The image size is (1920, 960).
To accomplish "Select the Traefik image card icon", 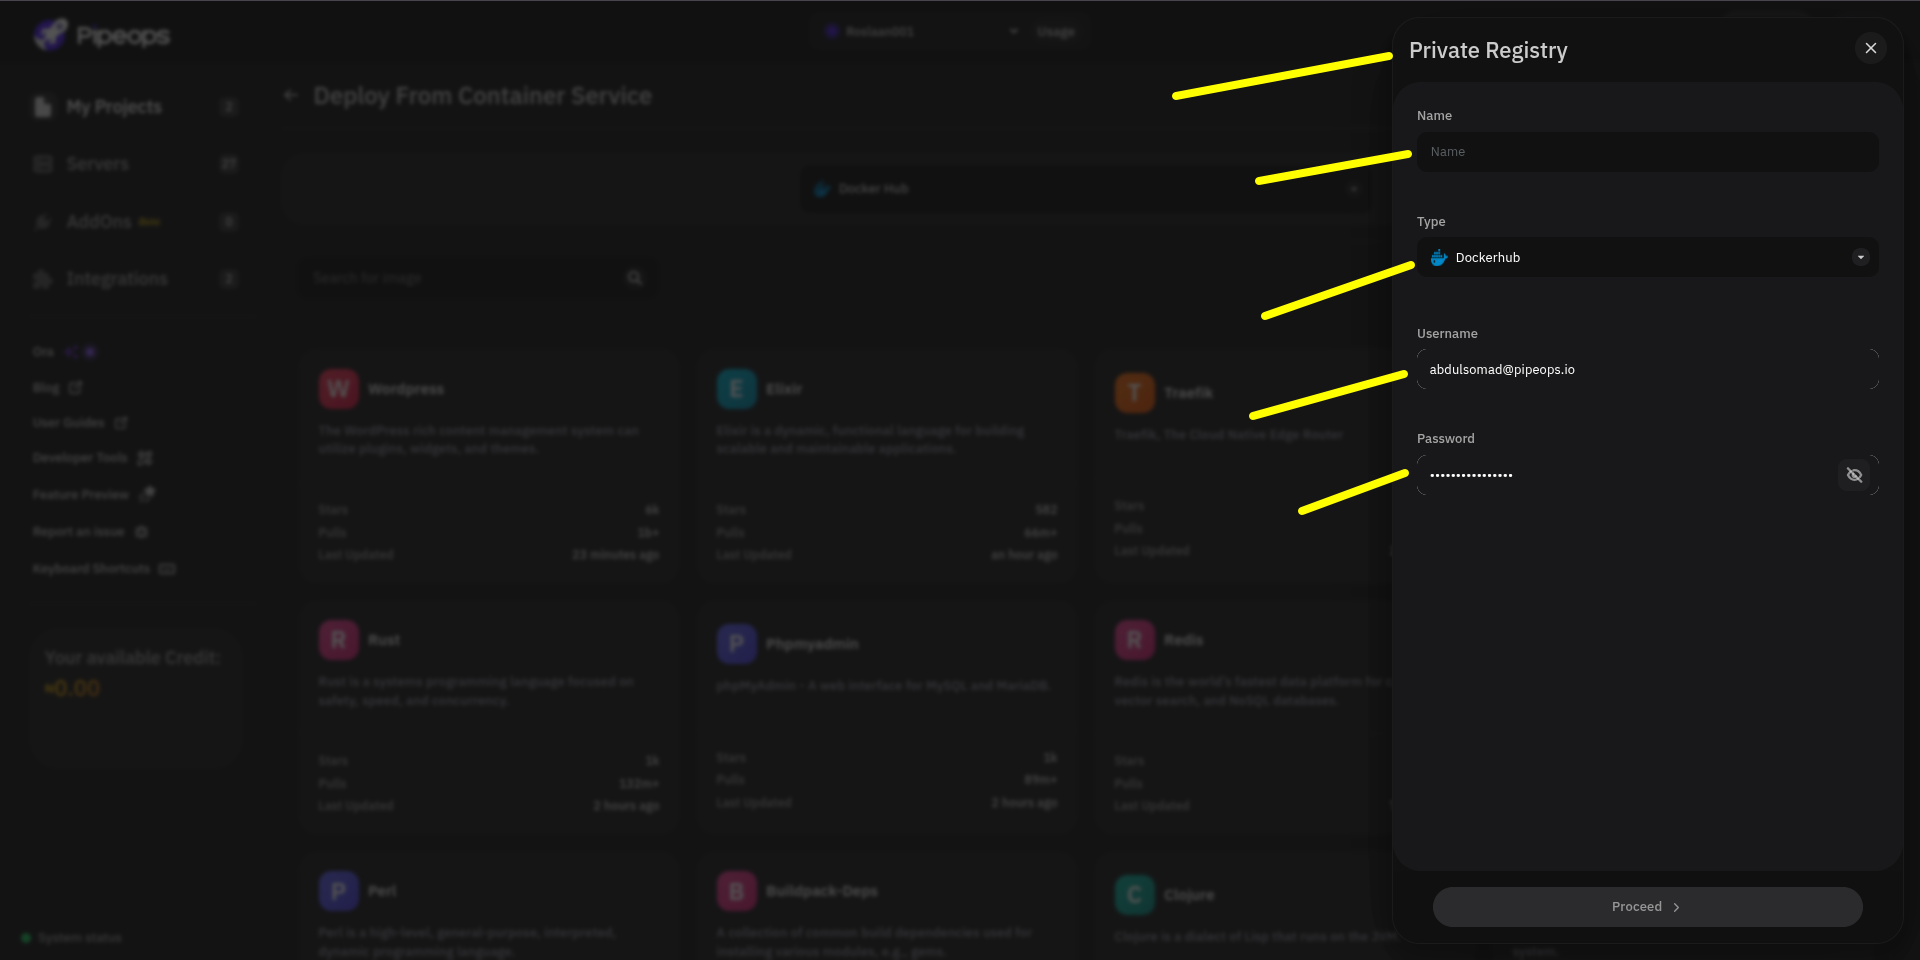I will pos(1135,393).
